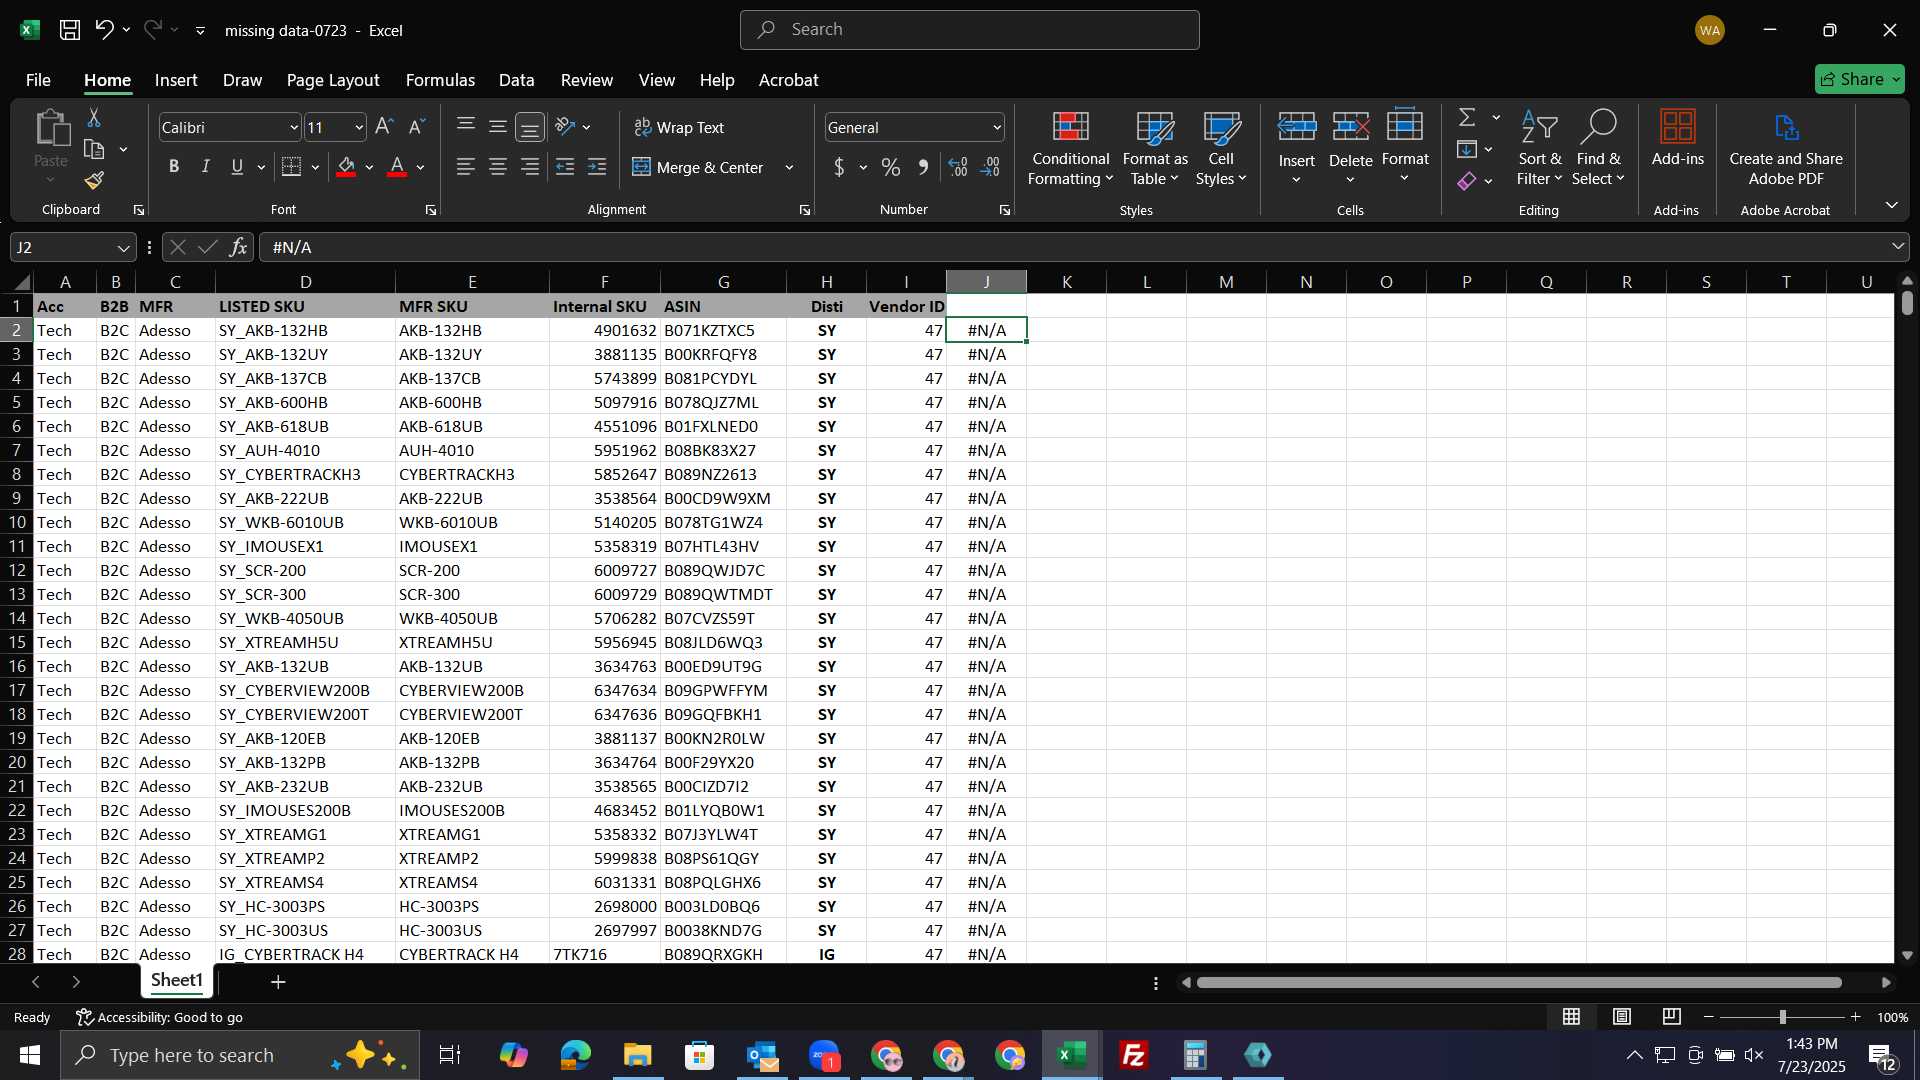Switch to the Page Layout tab

(333, 80)
